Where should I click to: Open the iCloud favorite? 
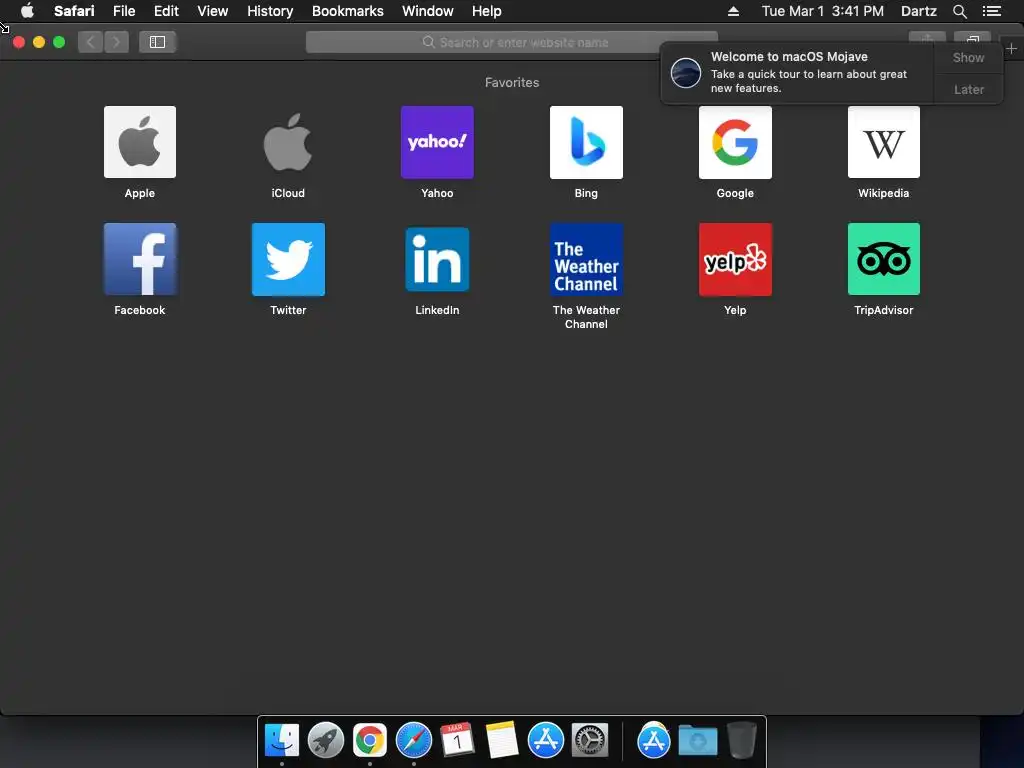[288, 142]
